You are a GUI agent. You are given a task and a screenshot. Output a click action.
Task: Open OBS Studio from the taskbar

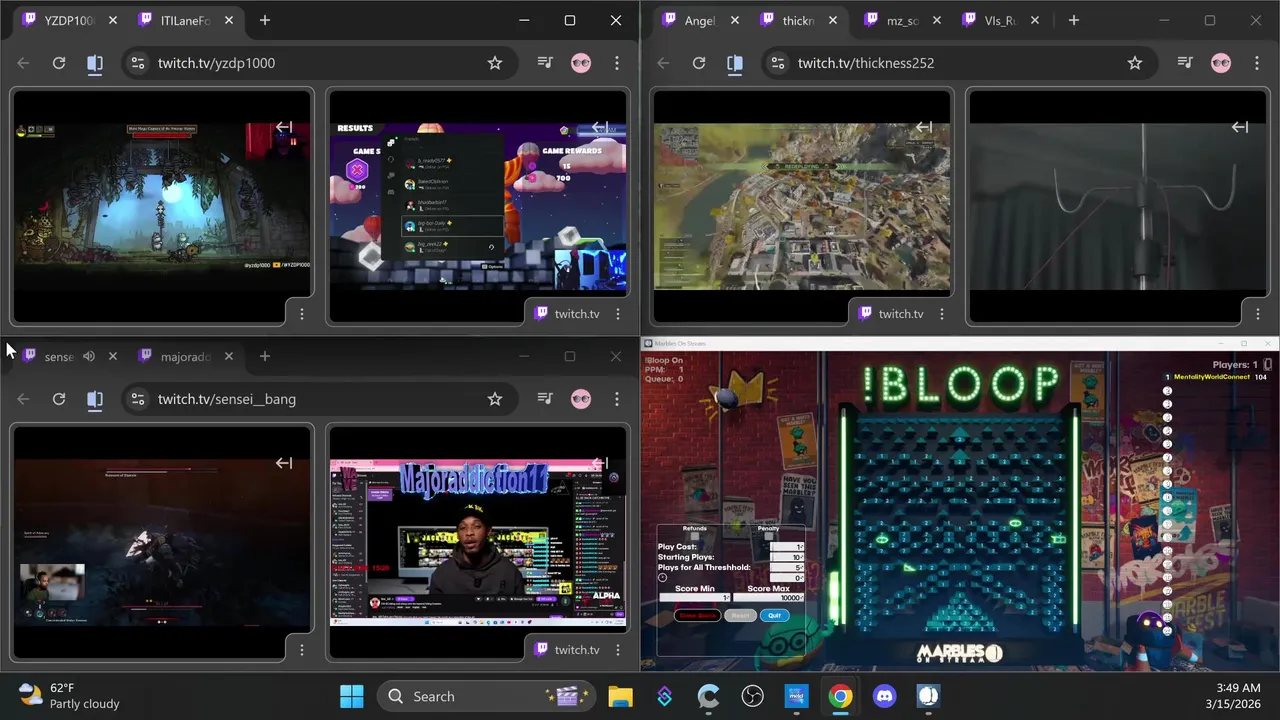point(753,696)
